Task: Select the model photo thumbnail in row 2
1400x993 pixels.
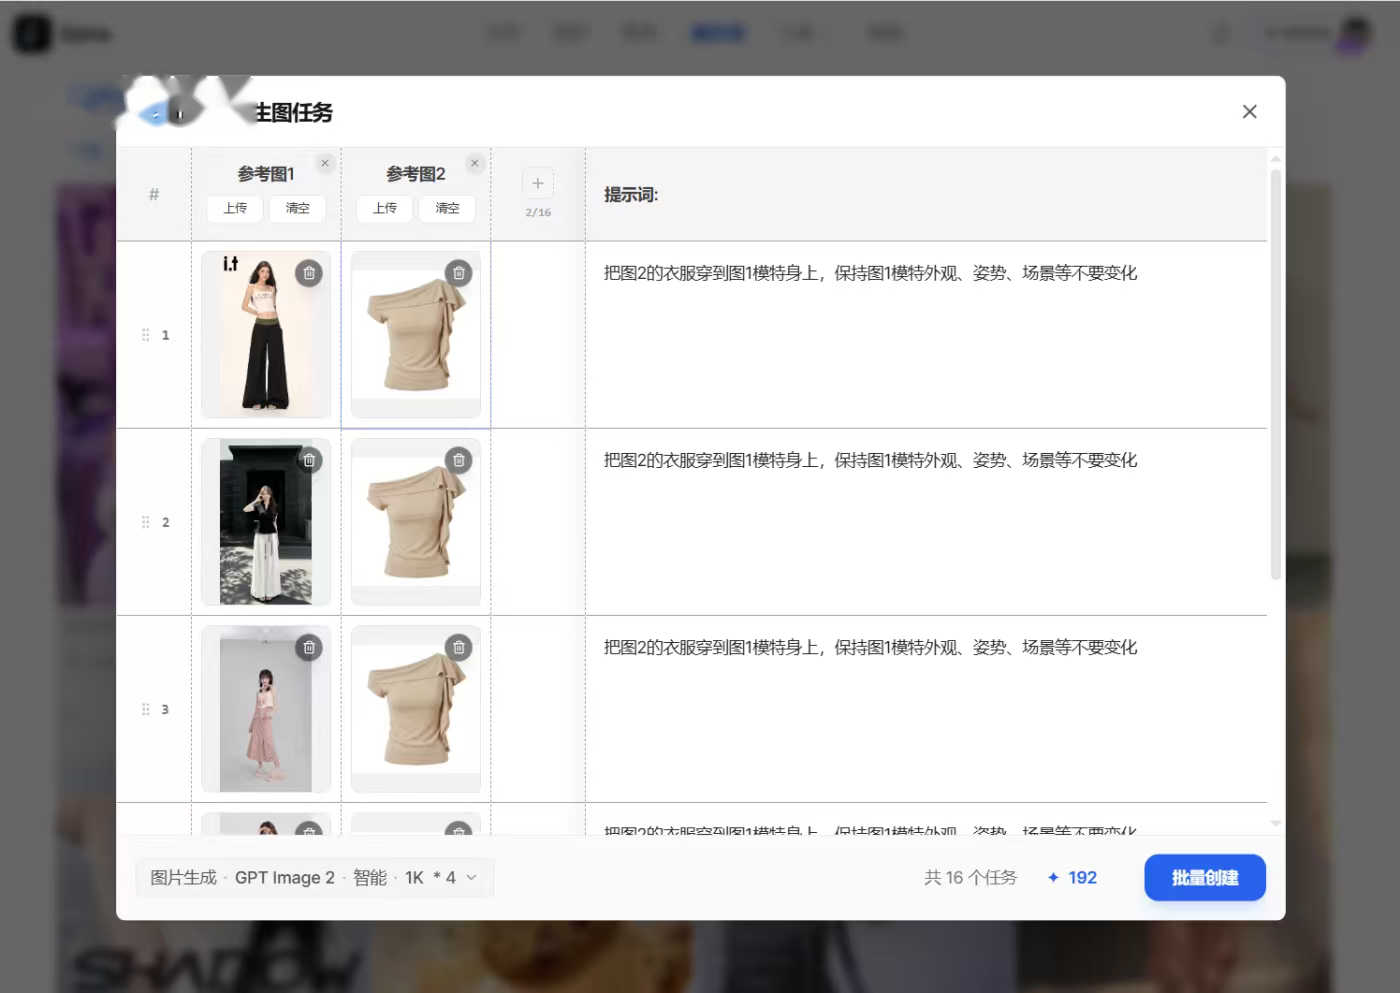Action: 266,521
